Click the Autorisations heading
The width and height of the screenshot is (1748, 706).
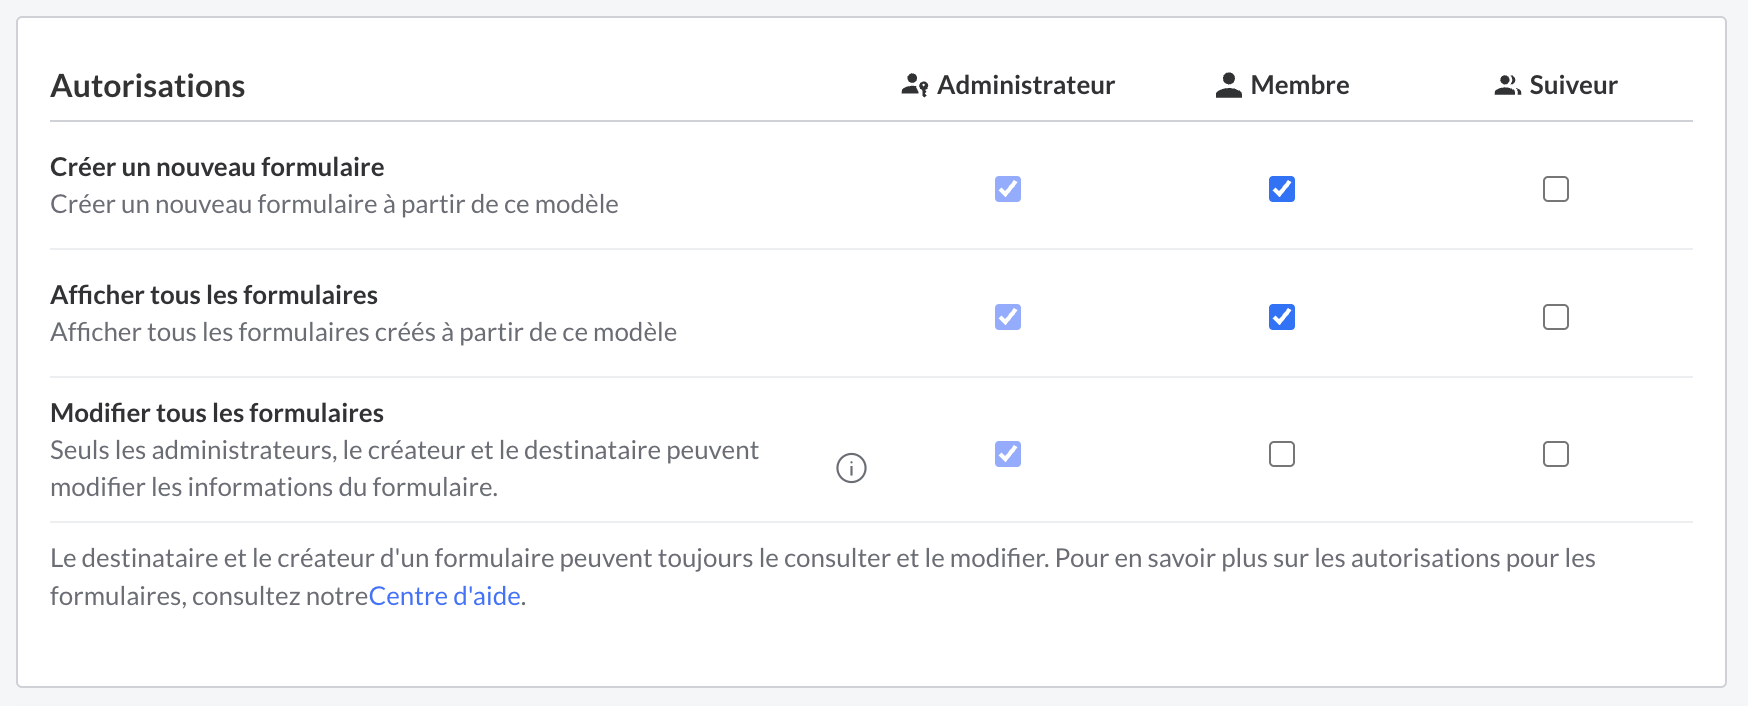(x=147, y=86)
